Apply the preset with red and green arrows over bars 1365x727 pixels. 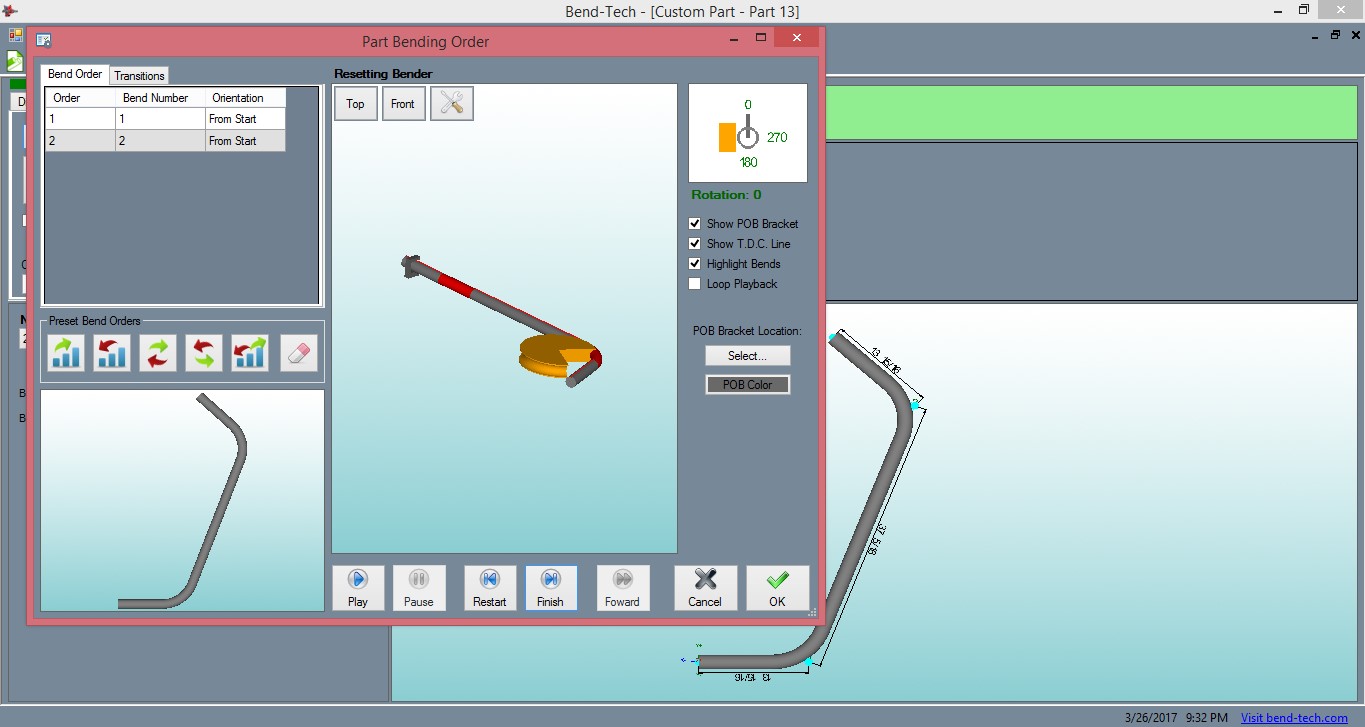click(250, 353)
